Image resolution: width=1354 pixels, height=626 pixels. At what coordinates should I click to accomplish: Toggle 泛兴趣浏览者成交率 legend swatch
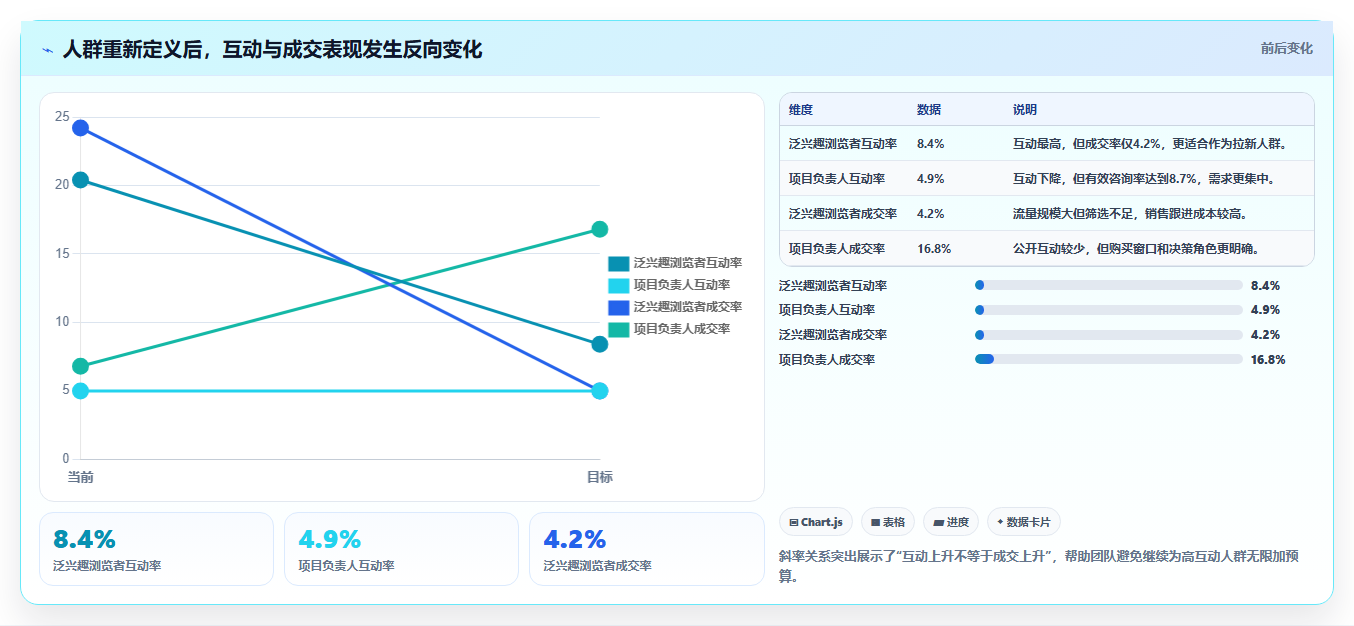pos(619,307)
